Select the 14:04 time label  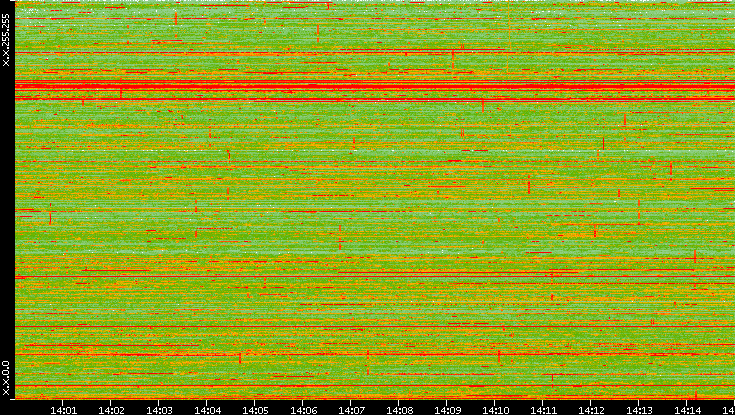click(x=207, y=410)
